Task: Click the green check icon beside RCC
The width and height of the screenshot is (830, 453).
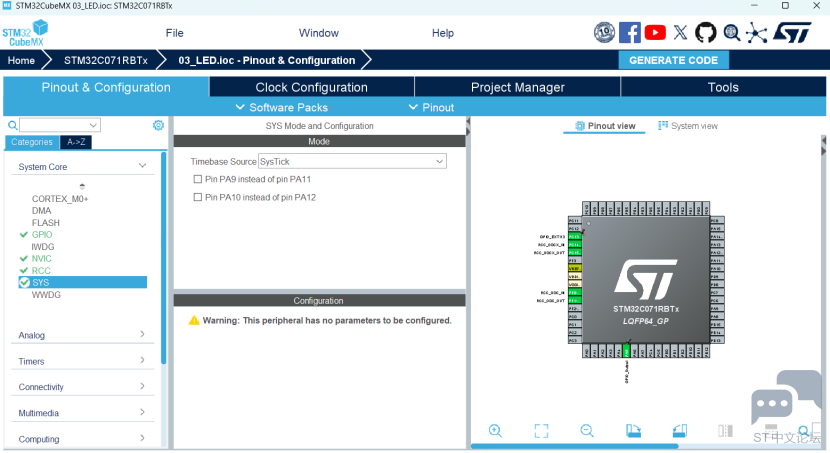Action: point(23,270)
